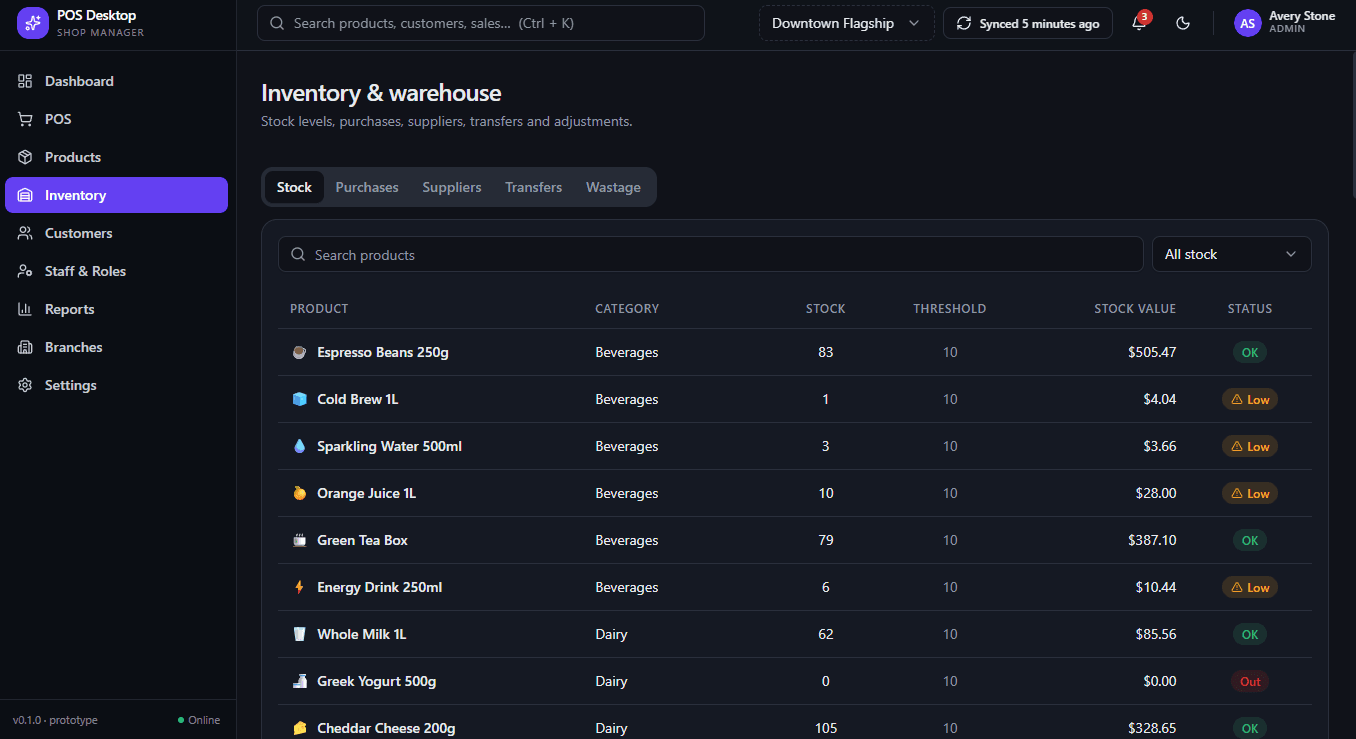This screenshot has height=739, width=1356.
Task: Click the Out status badge for Greek Yogurt
Action: [x=1250, y=681]
